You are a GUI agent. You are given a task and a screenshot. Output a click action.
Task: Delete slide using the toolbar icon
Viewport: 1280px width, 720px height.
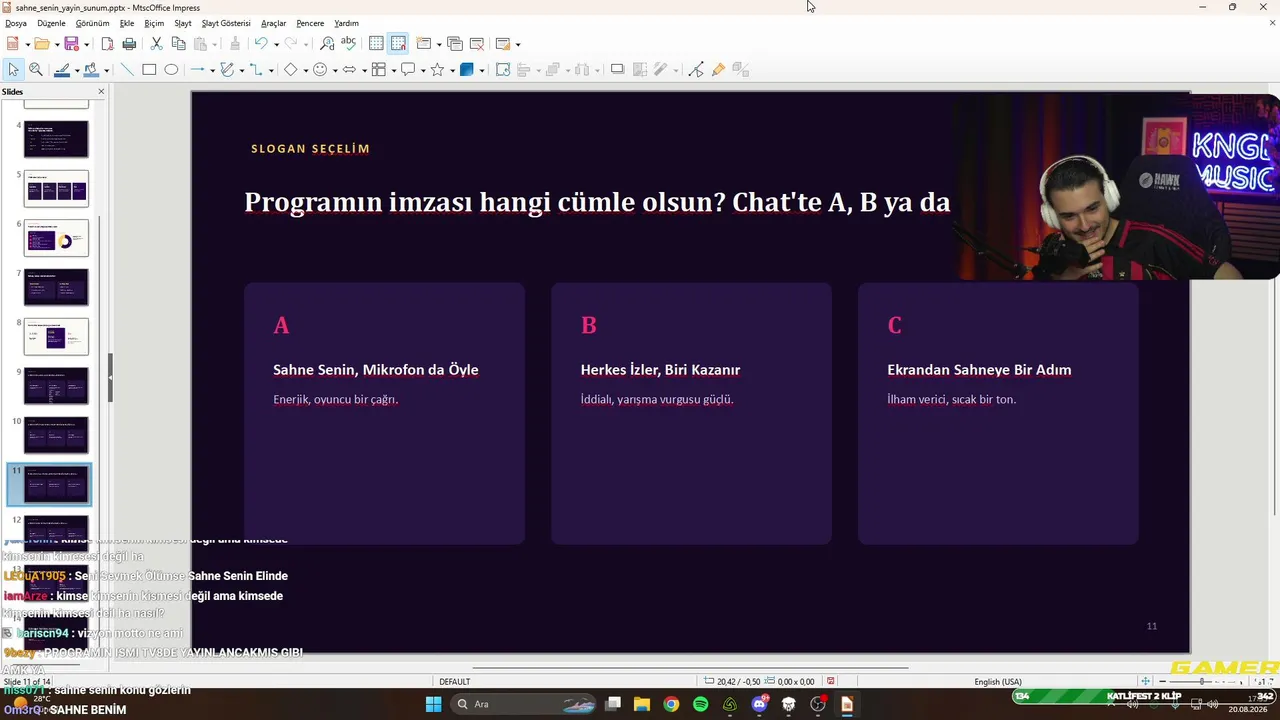click(x=477, y=44)
